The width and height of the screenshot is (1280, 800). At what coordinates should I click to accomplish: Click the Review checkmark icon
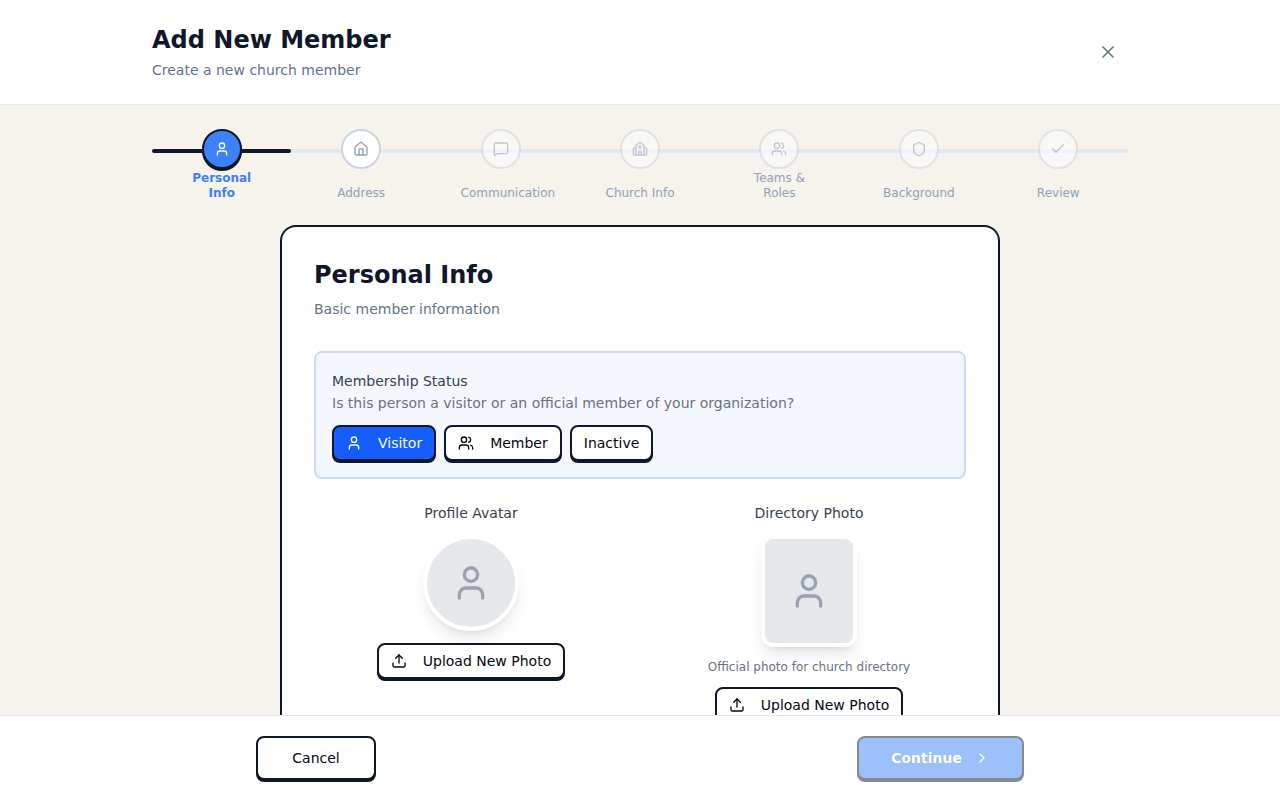click(x=1057, y=148)
